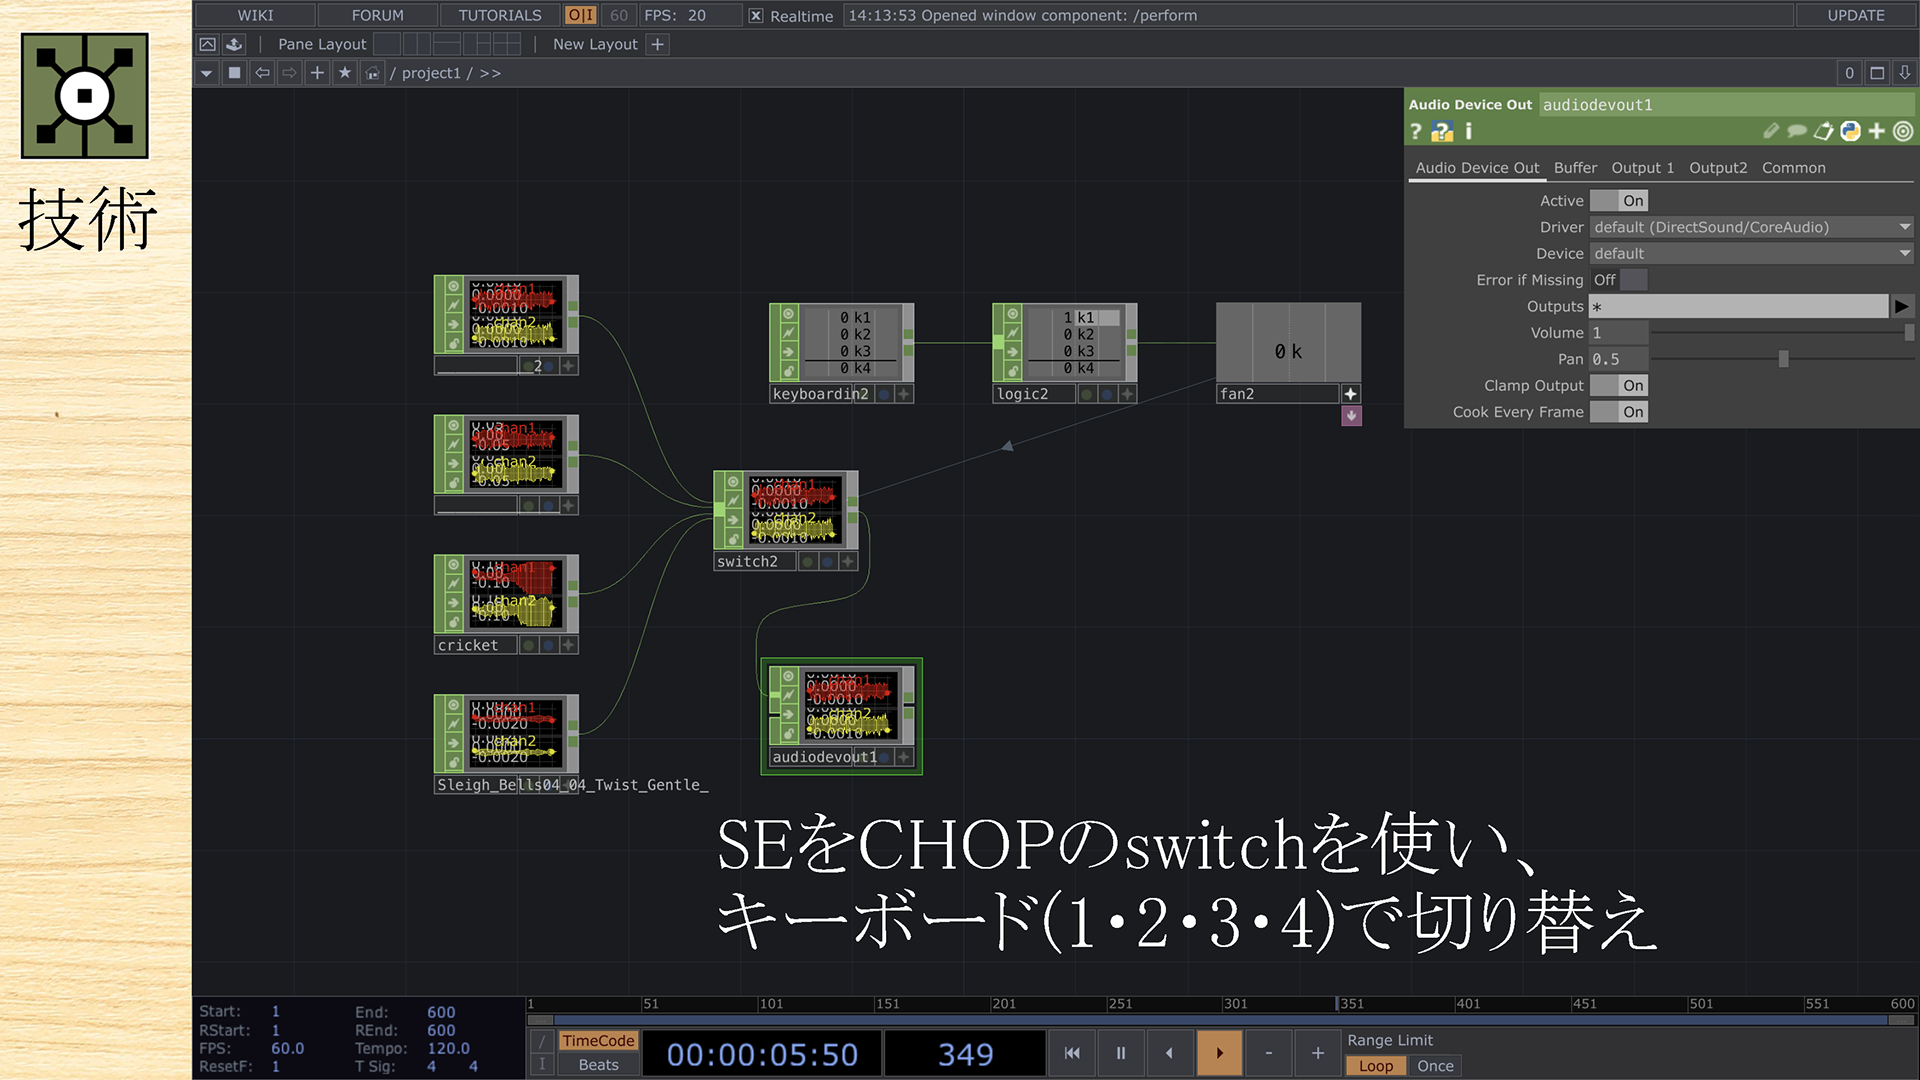1920x1080 pixels.
Task: Open Python help icon in parameter header
Action: pos(1442,131)
